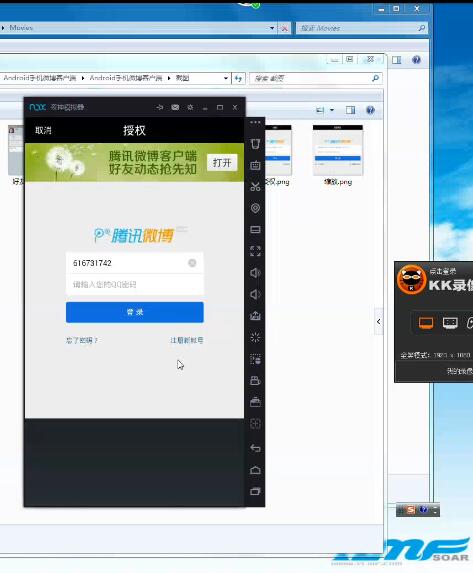Screen dimensions: 473x573
Task: Open the toolbox briefcase icon in Nox sidebar
Action: pos(256,402)
